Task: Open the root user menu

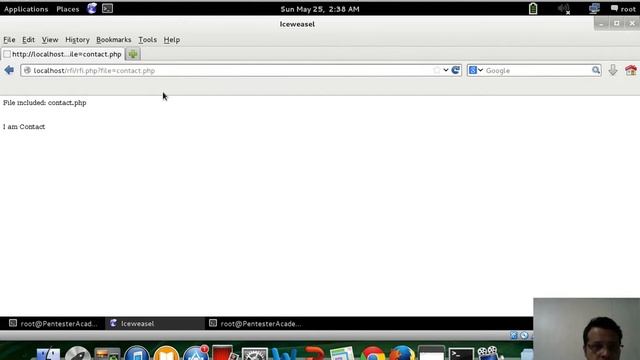Action: point(623,9)
